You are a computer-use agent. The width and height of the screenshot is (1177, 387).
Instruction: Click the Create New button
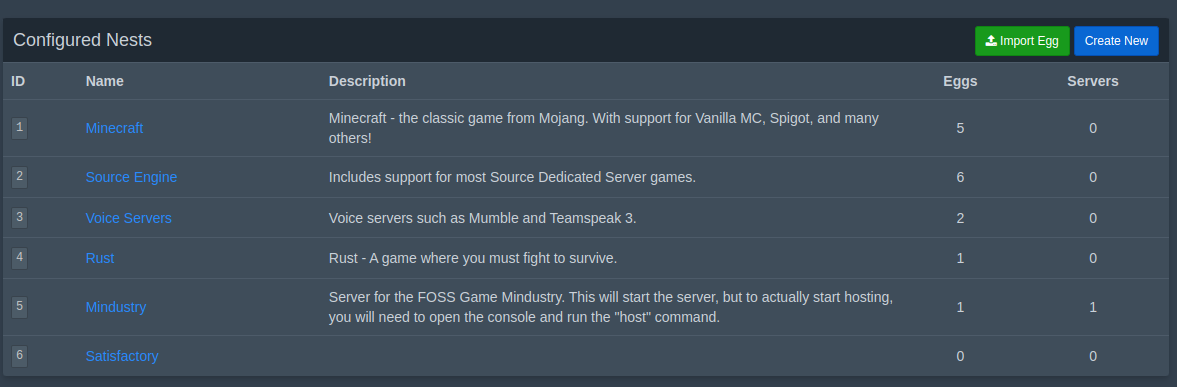pyautogui.click(x=1116, y=40)
